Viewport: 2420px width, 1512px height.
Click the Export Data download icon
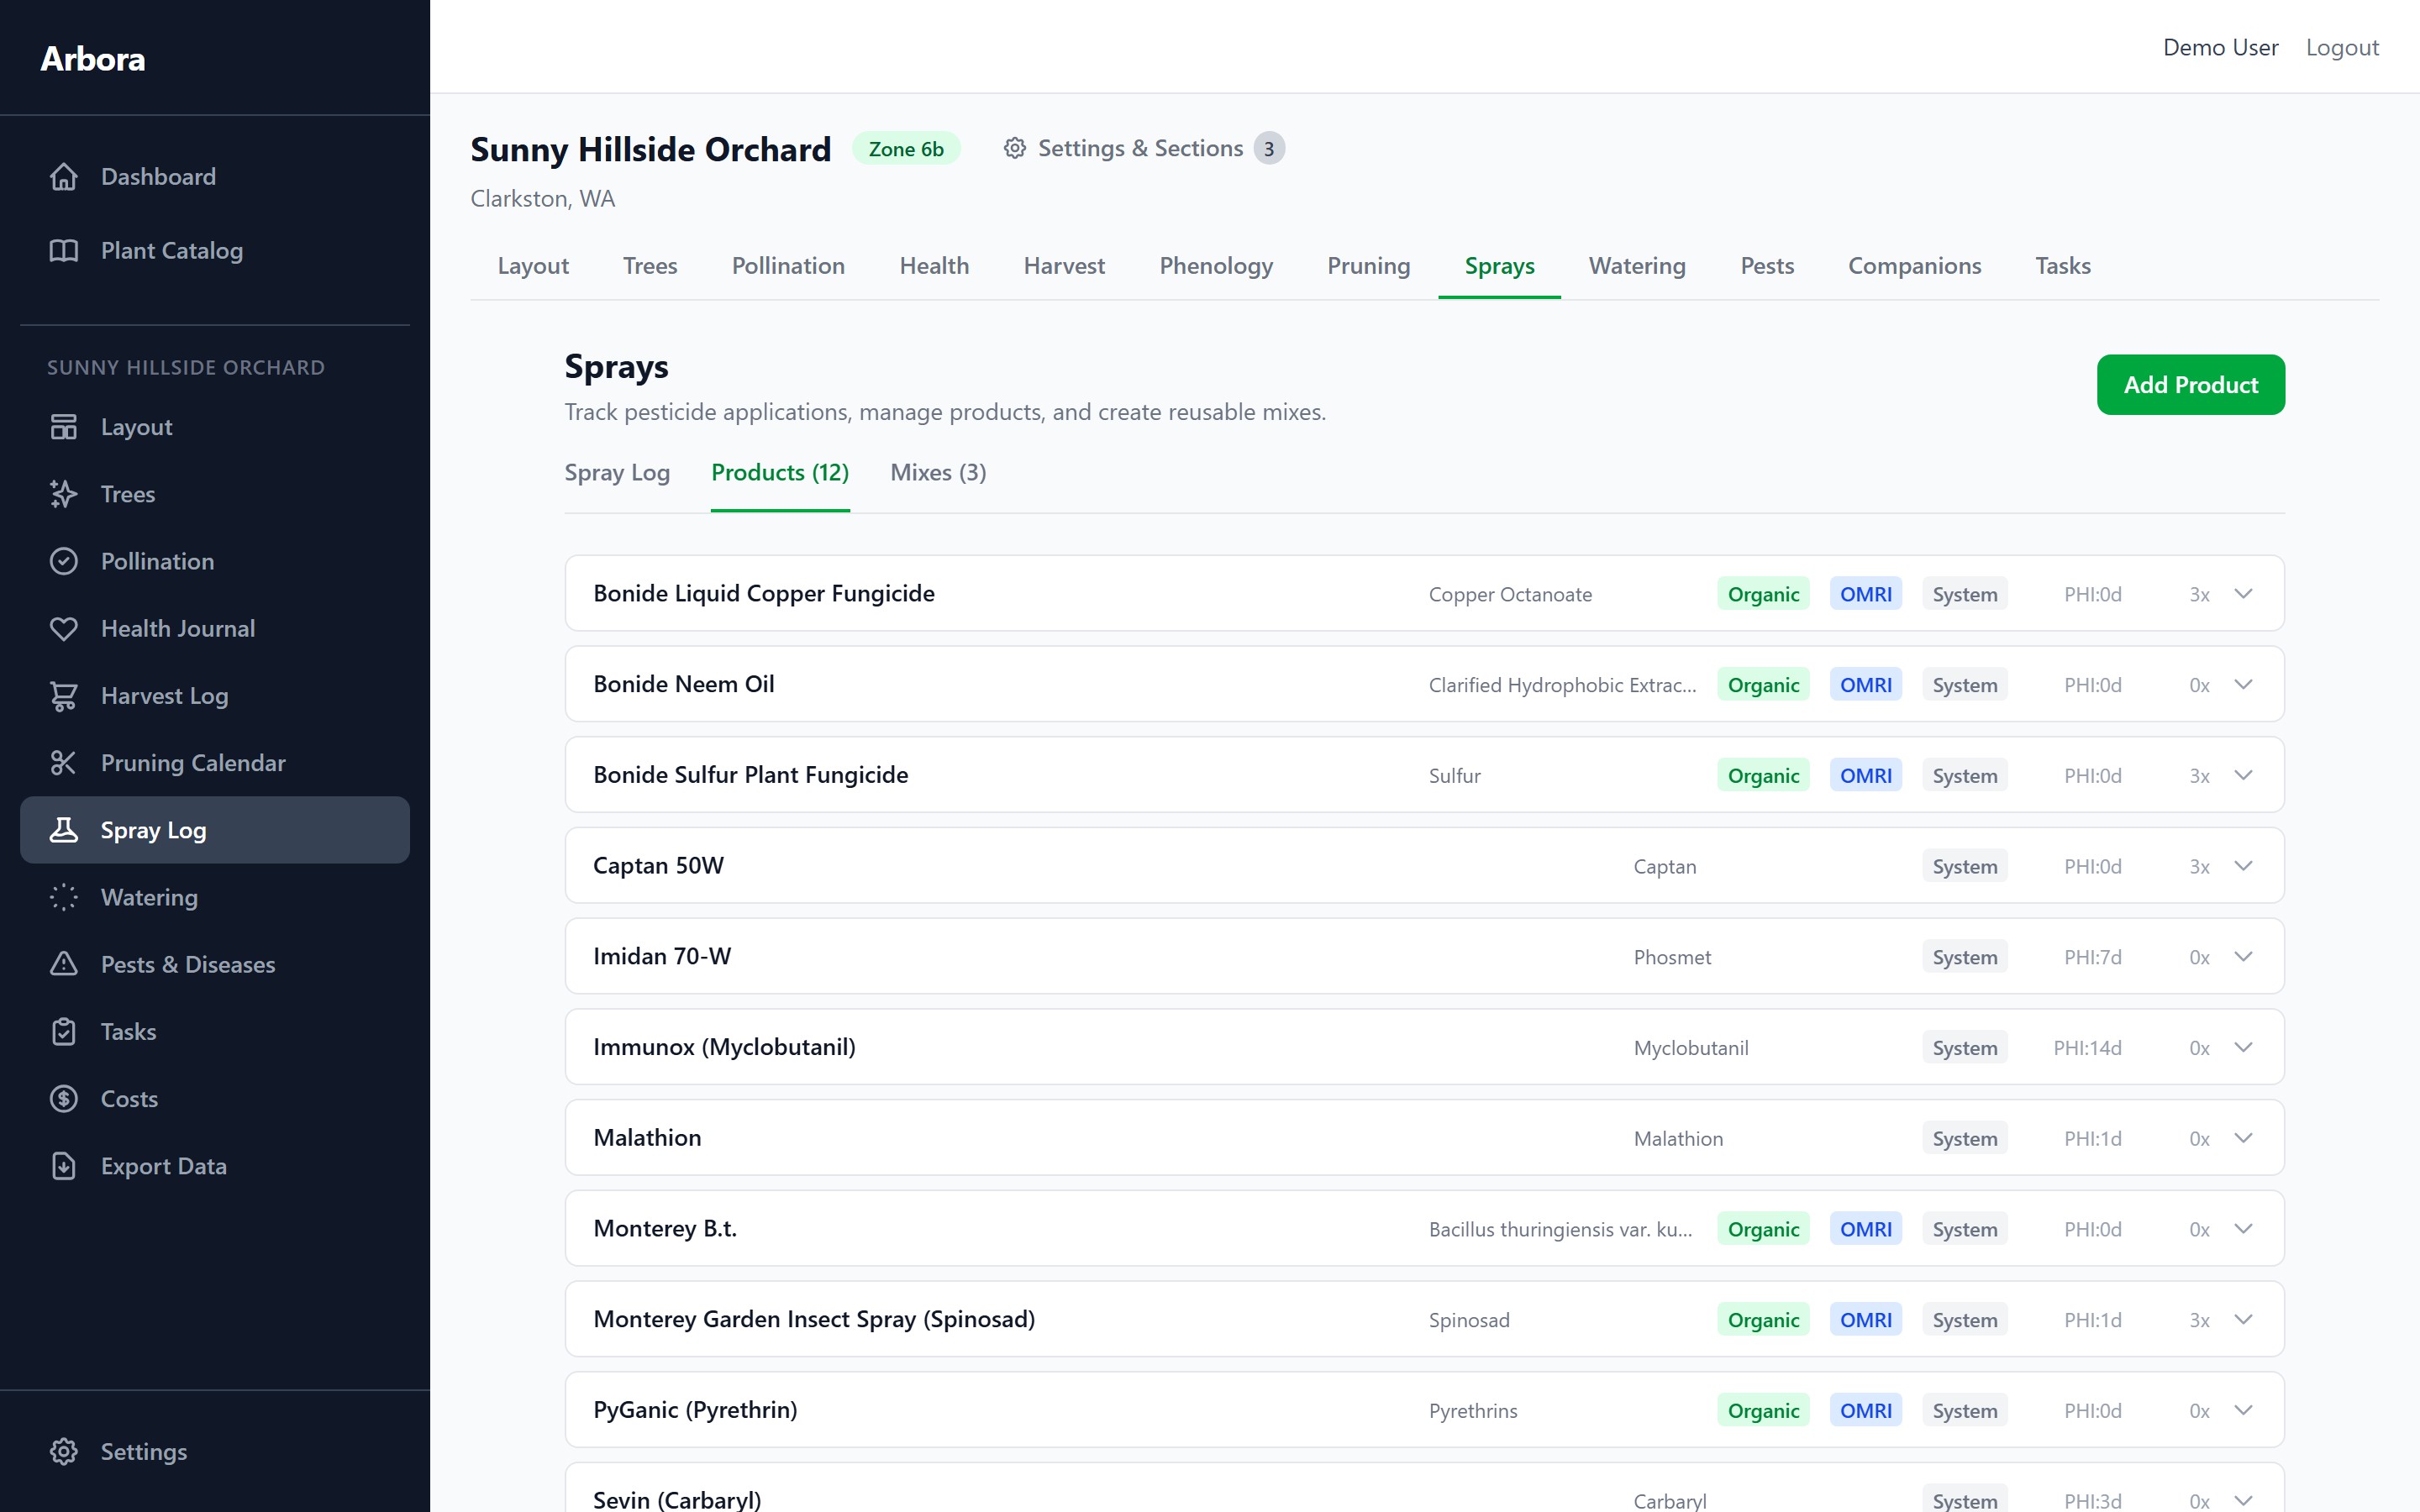tap(64, 1166)
